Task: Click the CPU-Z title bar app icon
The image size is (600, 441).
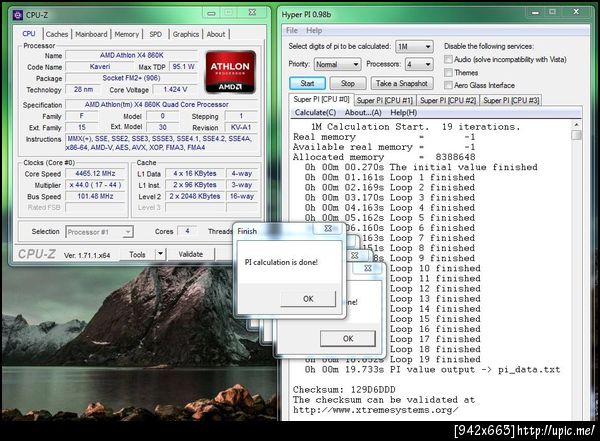Action: click(17, 15)
